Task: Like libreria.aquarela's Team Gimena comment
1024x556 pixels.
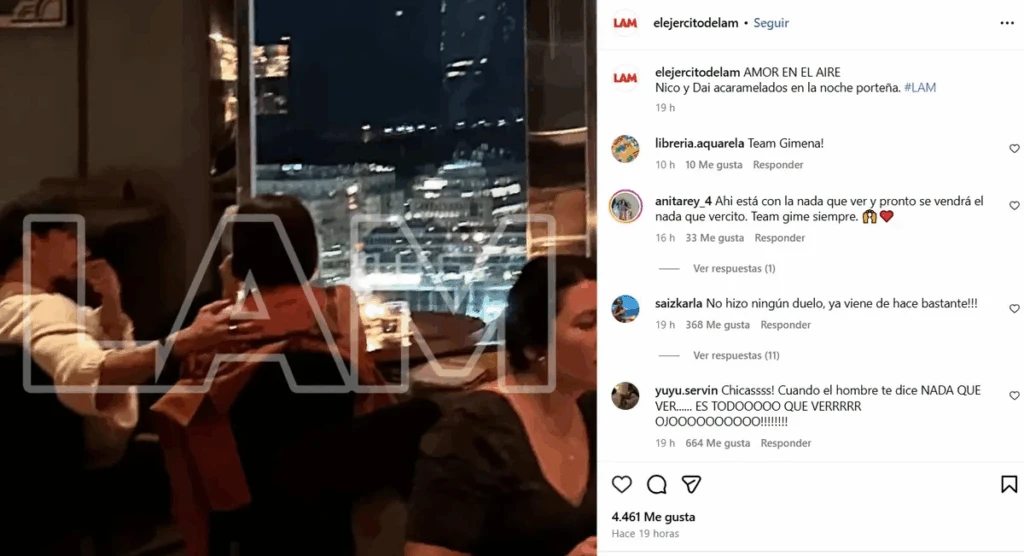Action: click(1014, 149)
